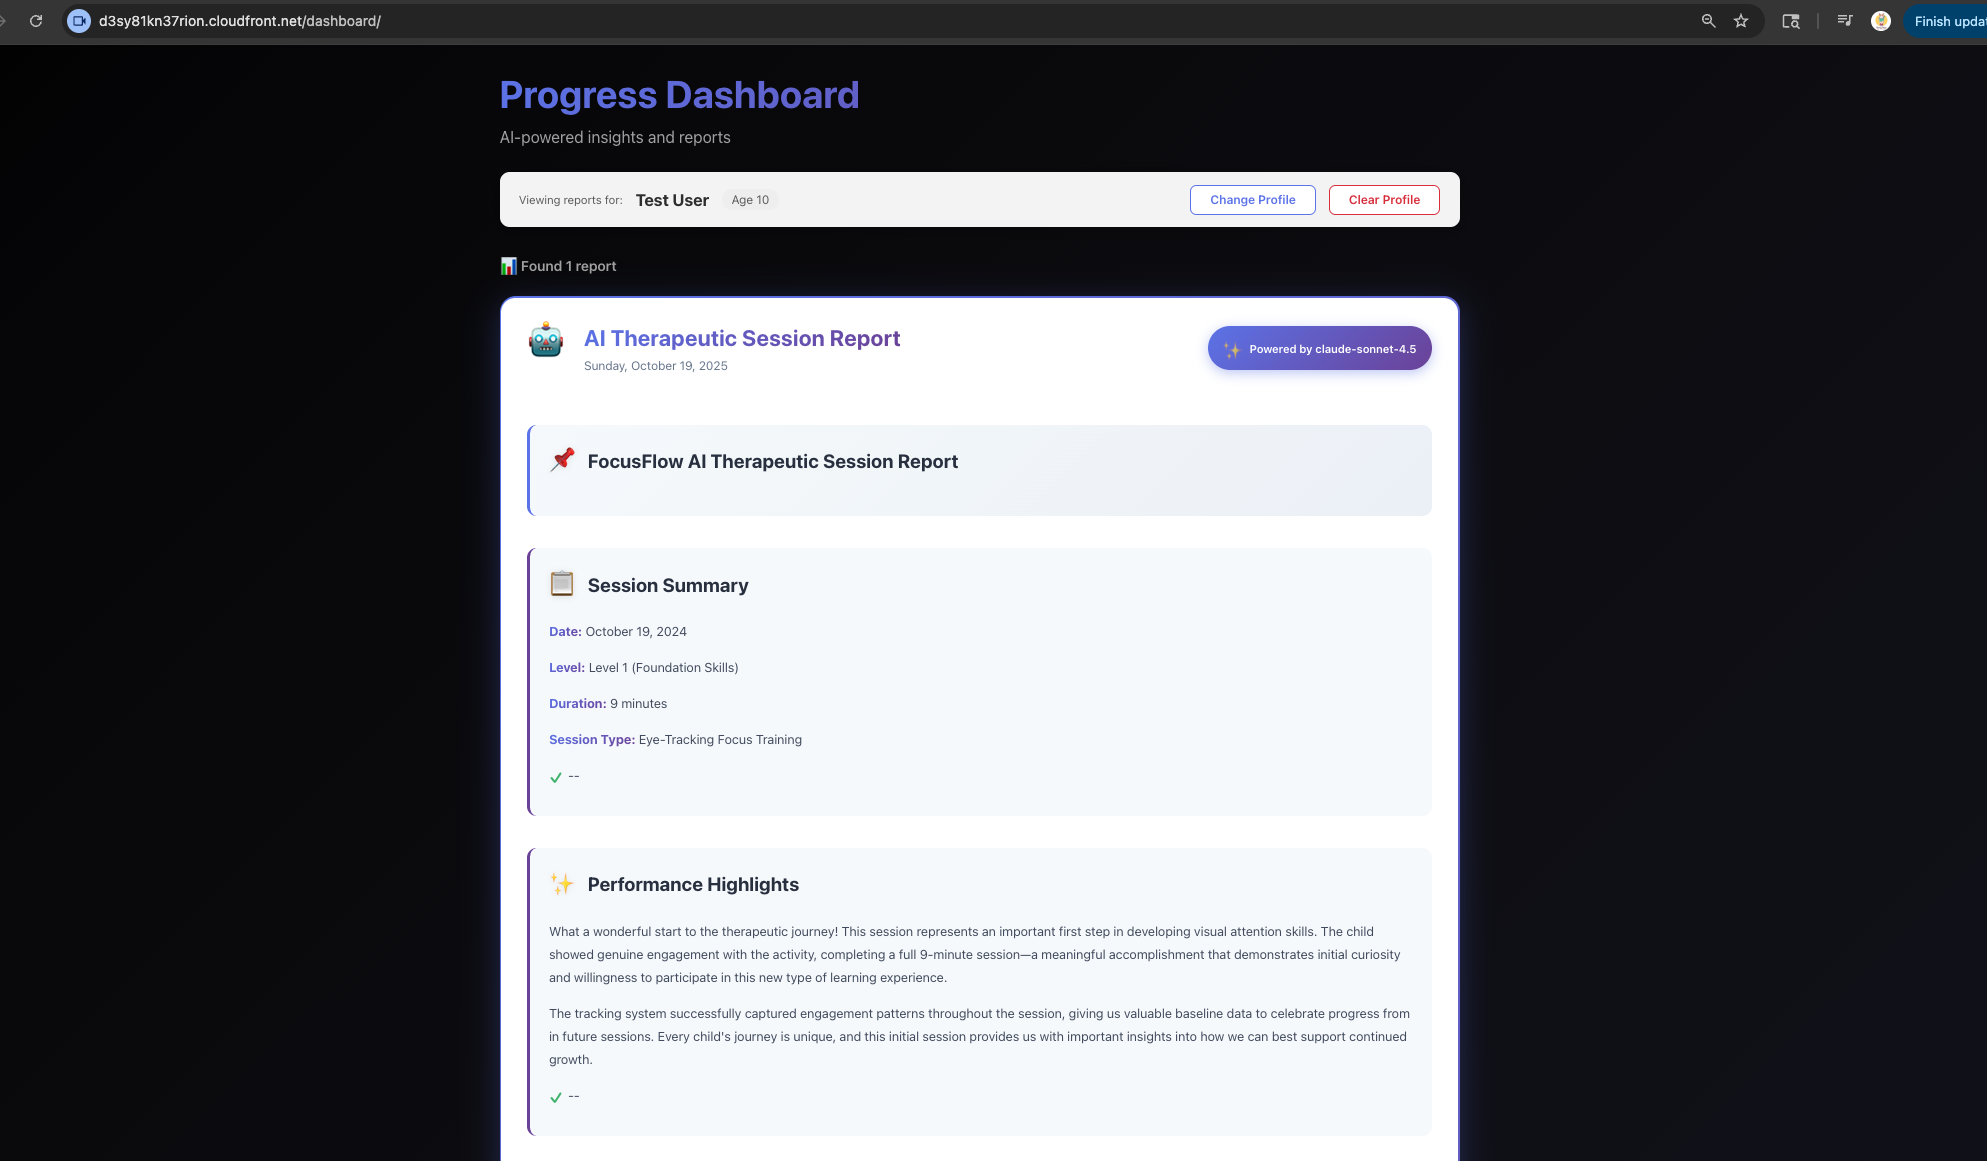
Task: Click the camera site-permission icon in address bar
Action: [x=79, y=21]
